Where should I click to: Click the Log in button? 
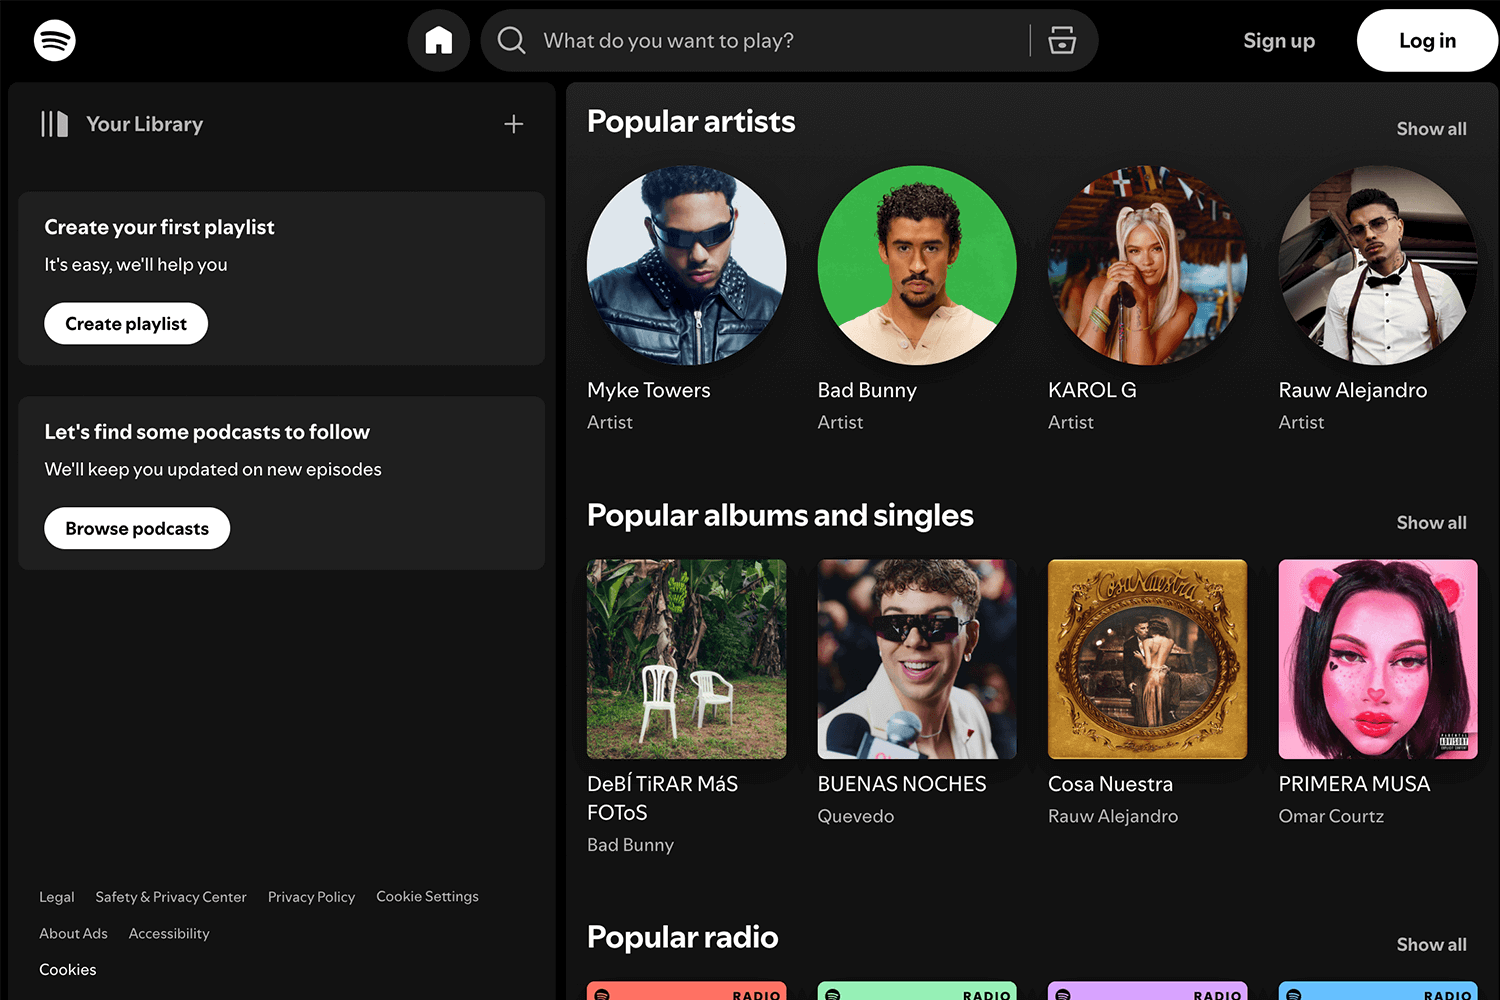(x=1427, y=40)
